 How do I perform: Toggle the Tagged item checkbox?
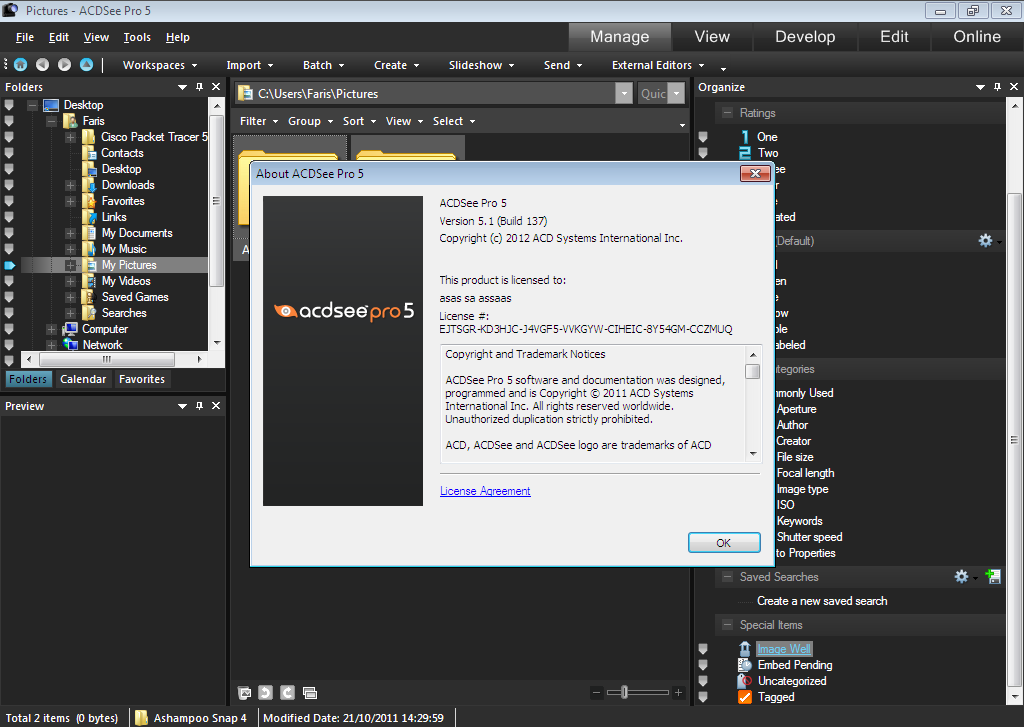(744, 697)
